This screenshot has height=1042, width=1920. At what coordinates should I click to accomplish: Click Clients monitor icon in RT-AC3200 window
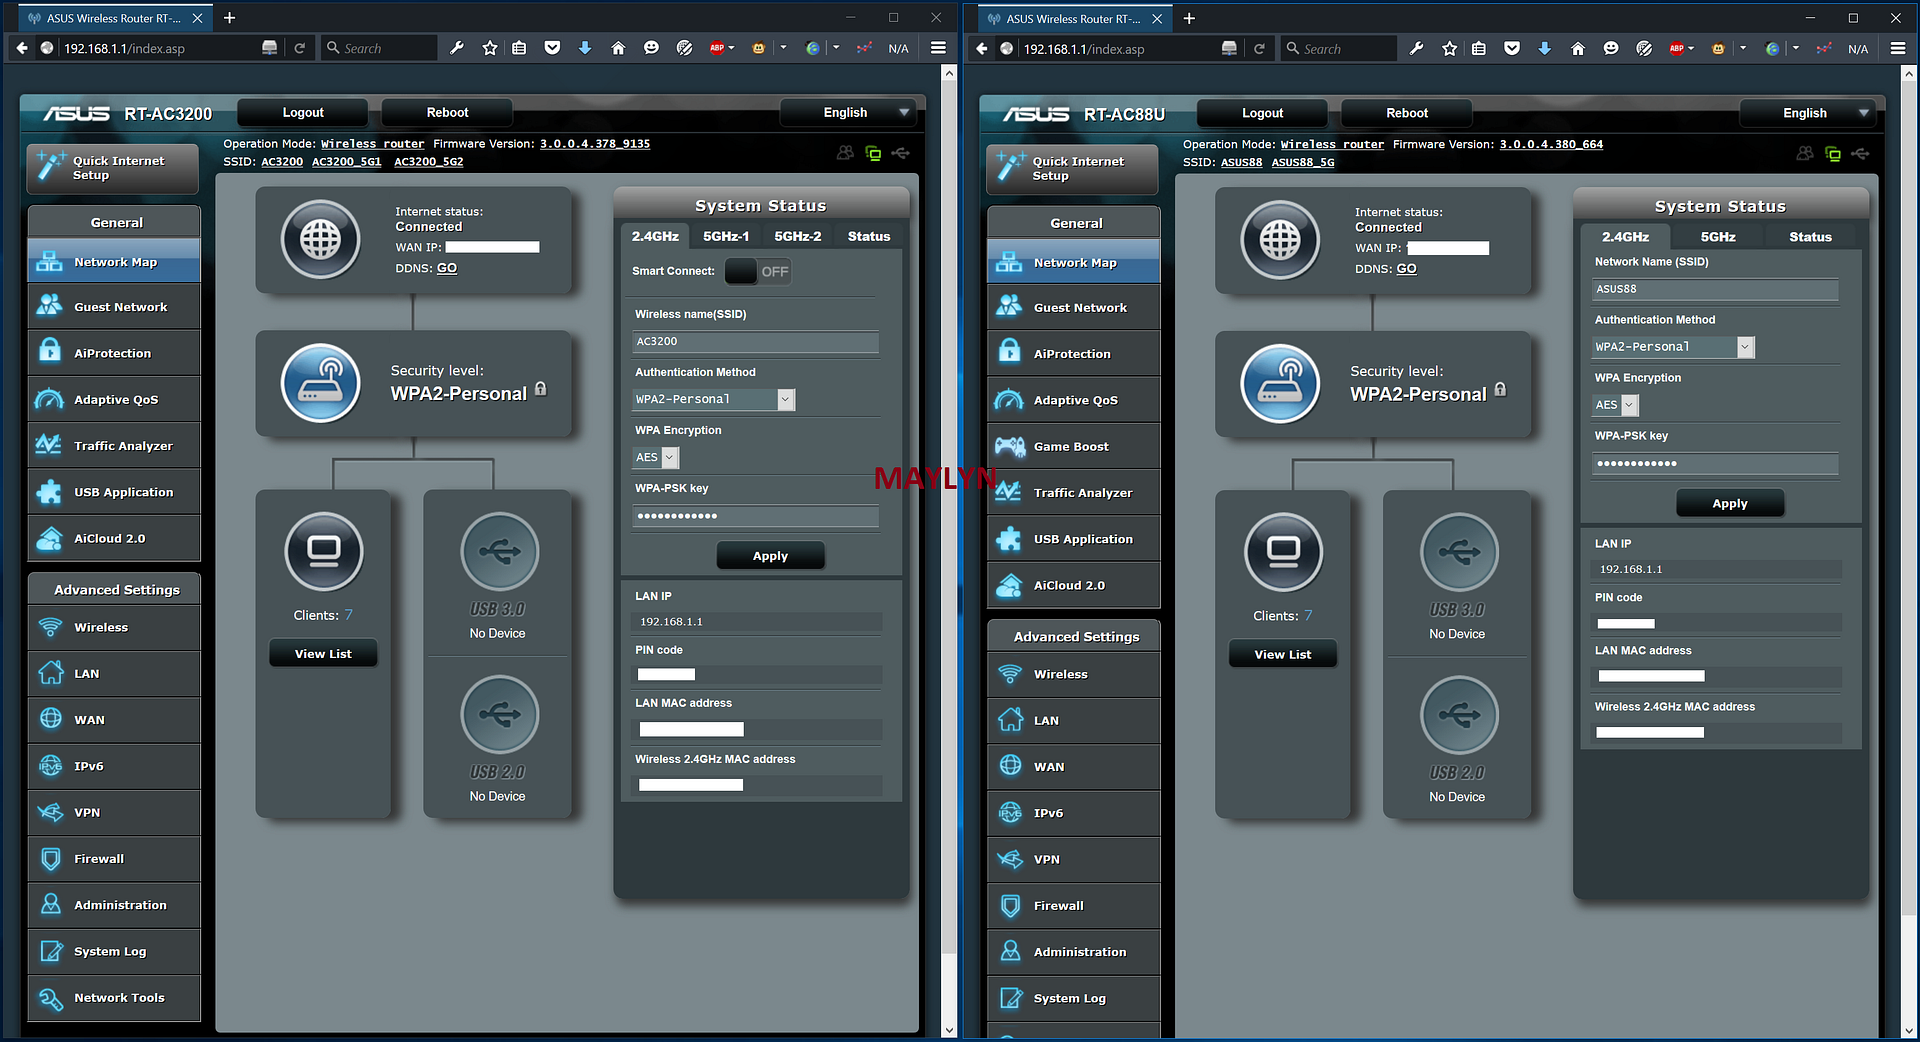[323, 551]
